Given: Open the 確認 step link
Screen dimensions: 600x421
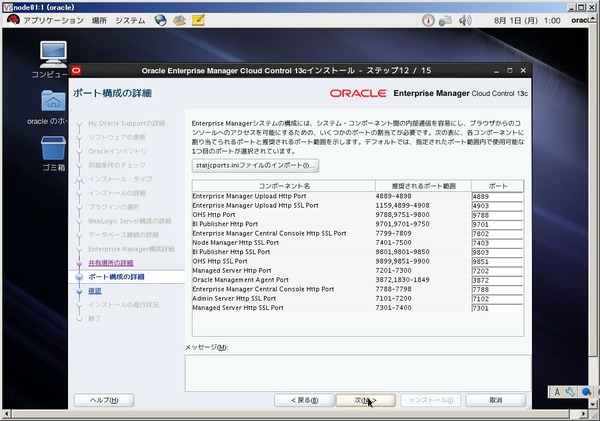Looking at the screenshot, I should coord(95,291).
